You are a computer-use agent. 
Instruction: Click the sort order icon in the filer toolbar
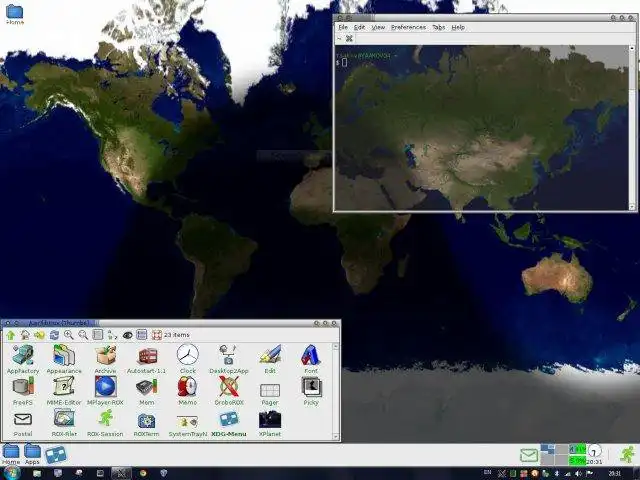112,335
